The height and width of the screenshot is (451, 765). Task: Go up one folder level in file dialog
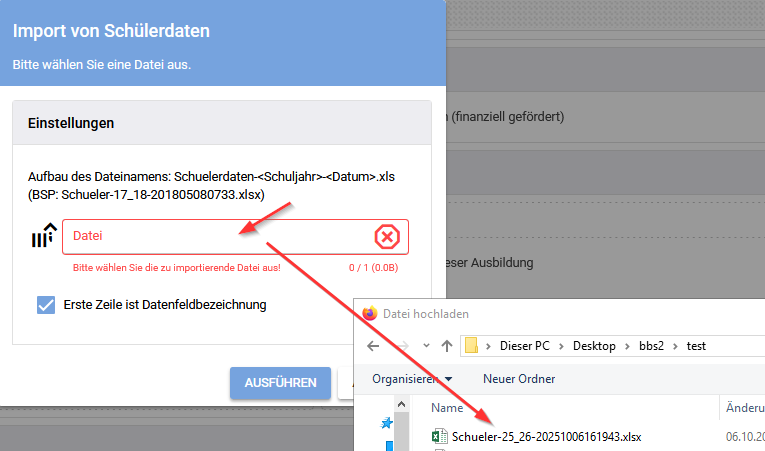[x=447, y=346]
